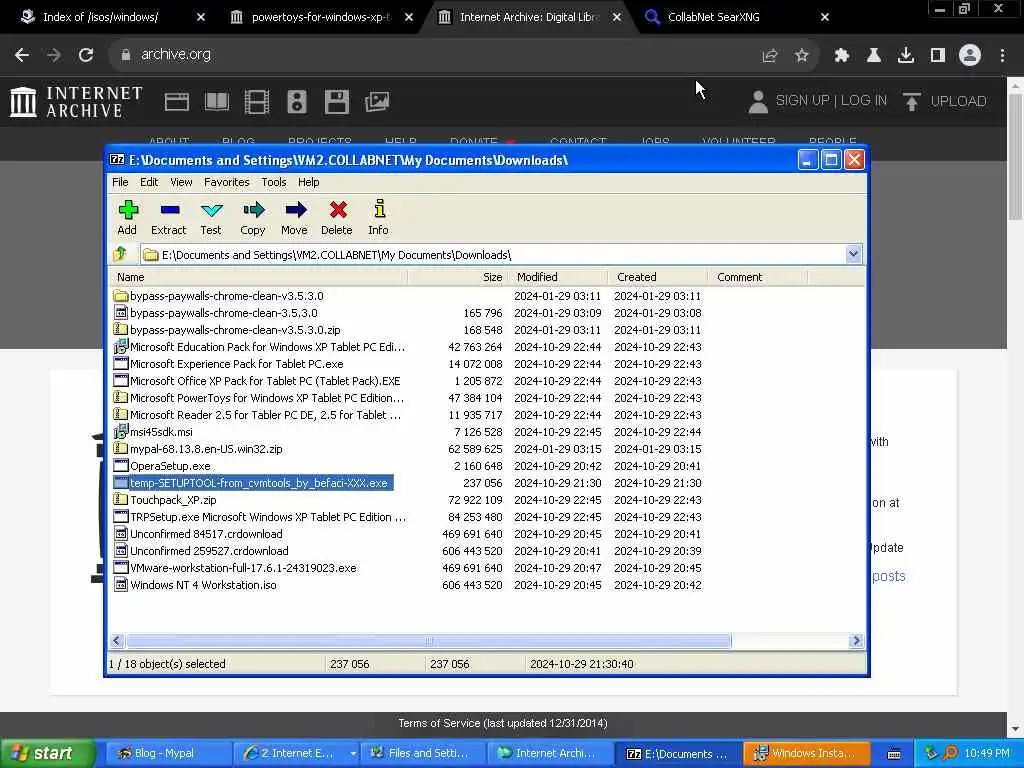Expand the 7-Zip address path dropdown
1024x768 pixels.
coord(853,254)
